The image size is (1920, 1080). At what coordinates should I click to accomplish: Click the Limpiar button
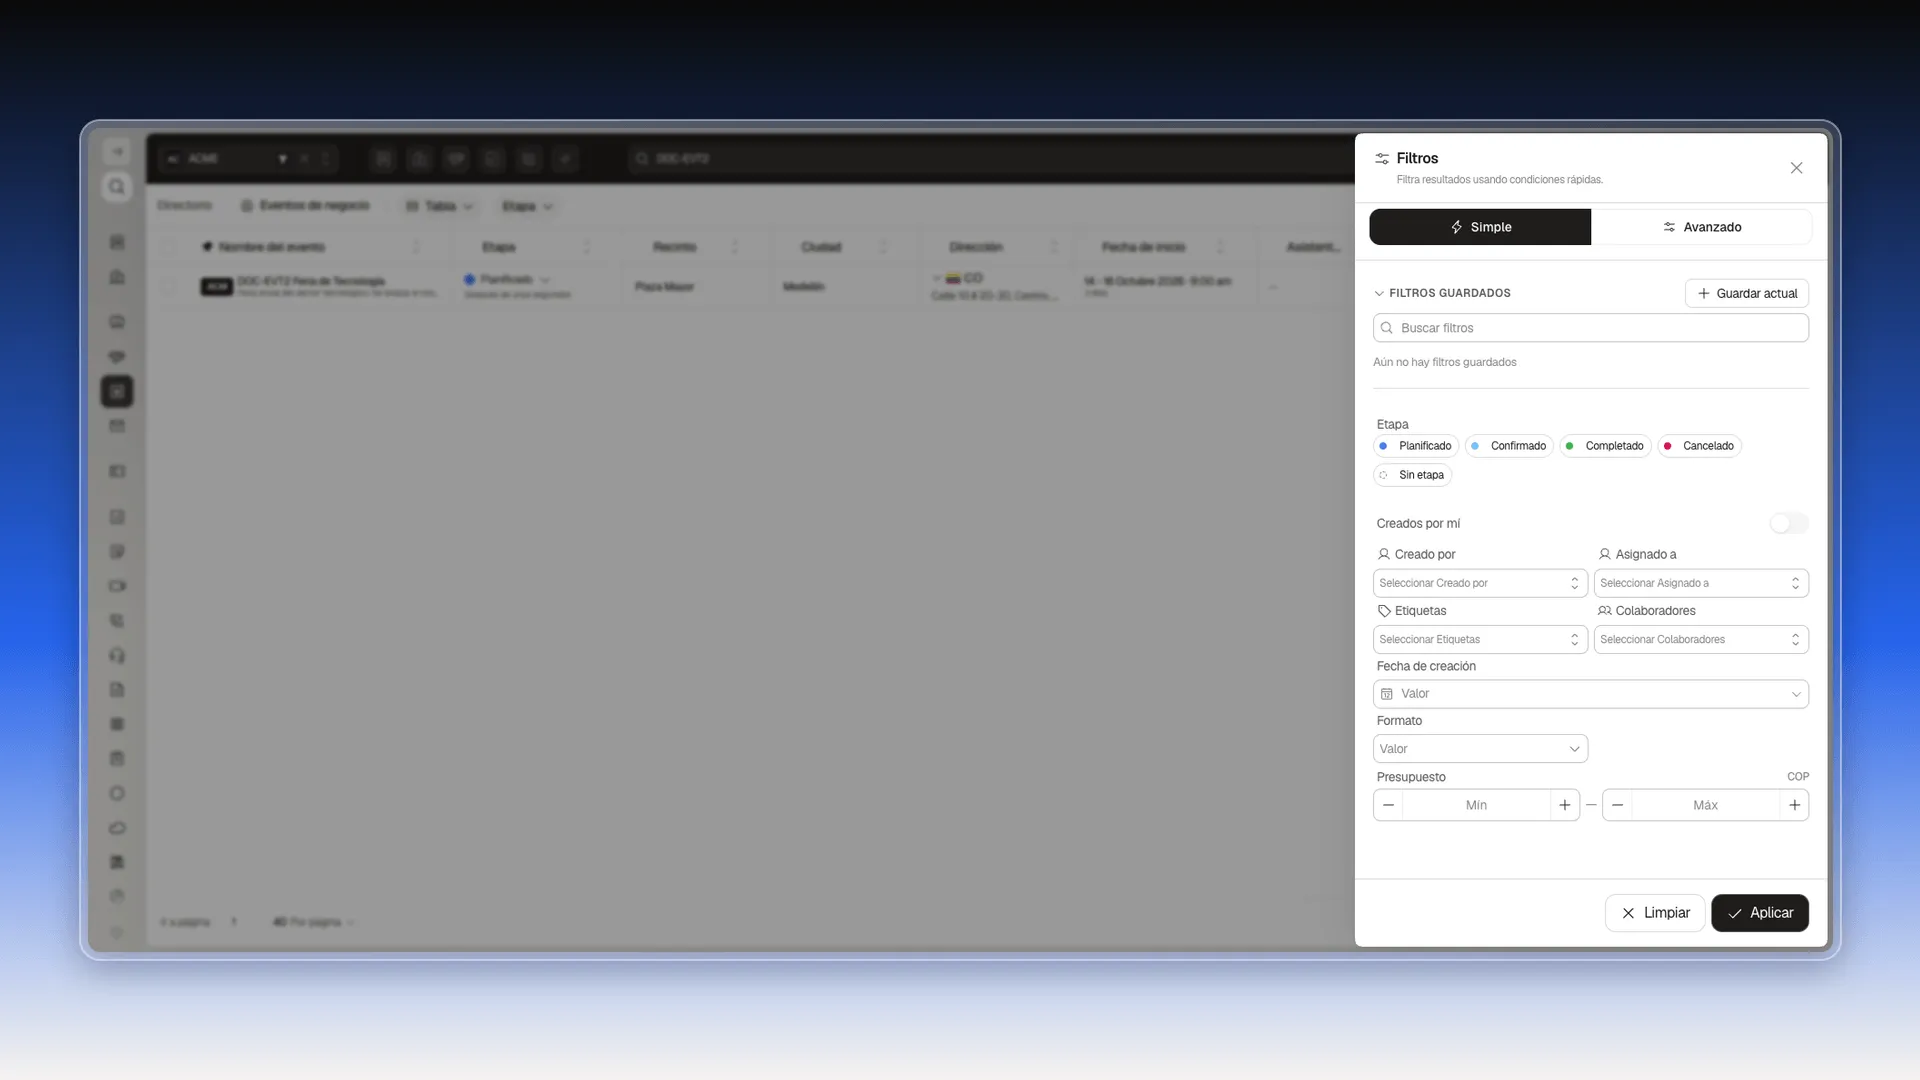(1655, 913)
